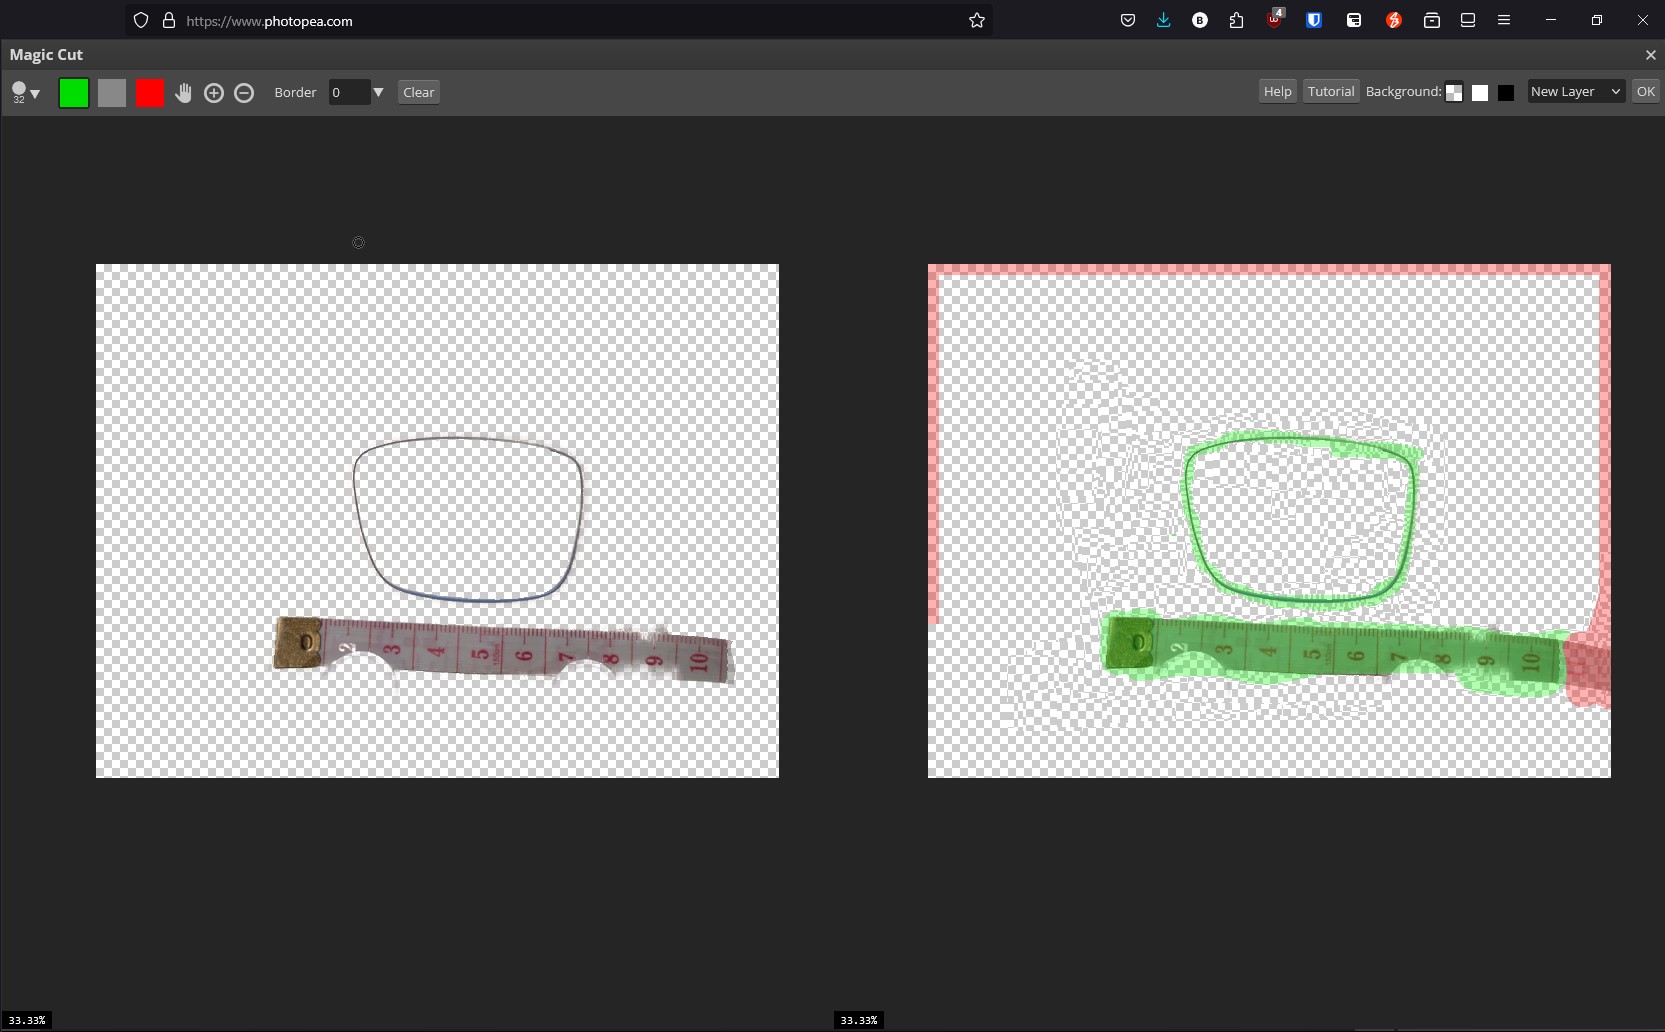Open the Bitwarden extension
1665x1032 pixels.
point(1314,20)
